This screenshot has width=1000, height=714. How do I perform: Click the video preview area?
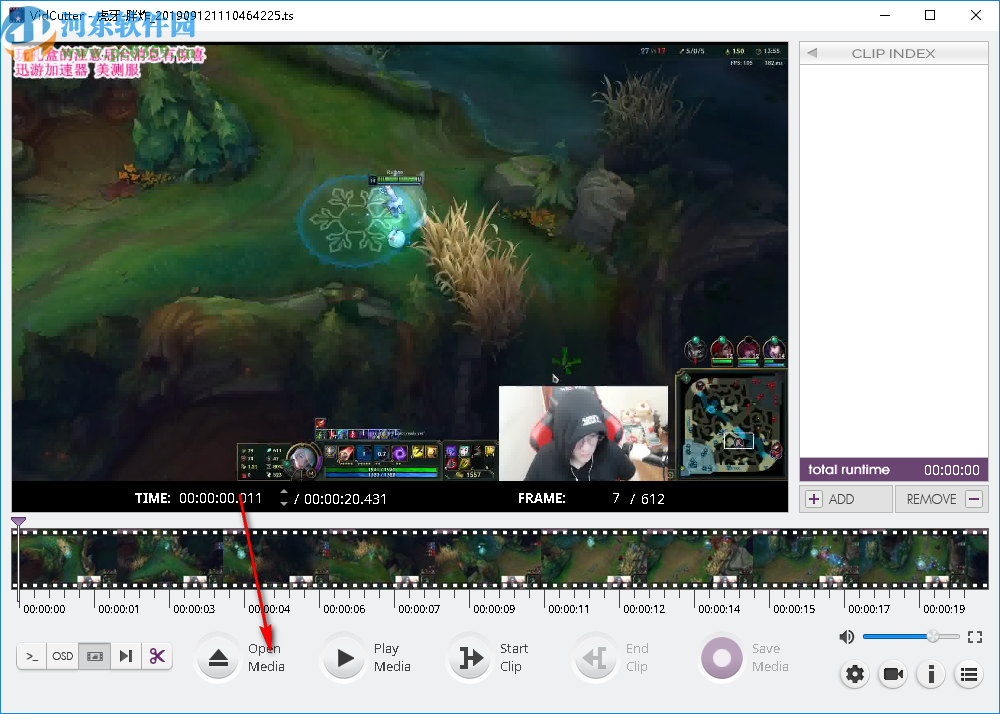(400, 261)
